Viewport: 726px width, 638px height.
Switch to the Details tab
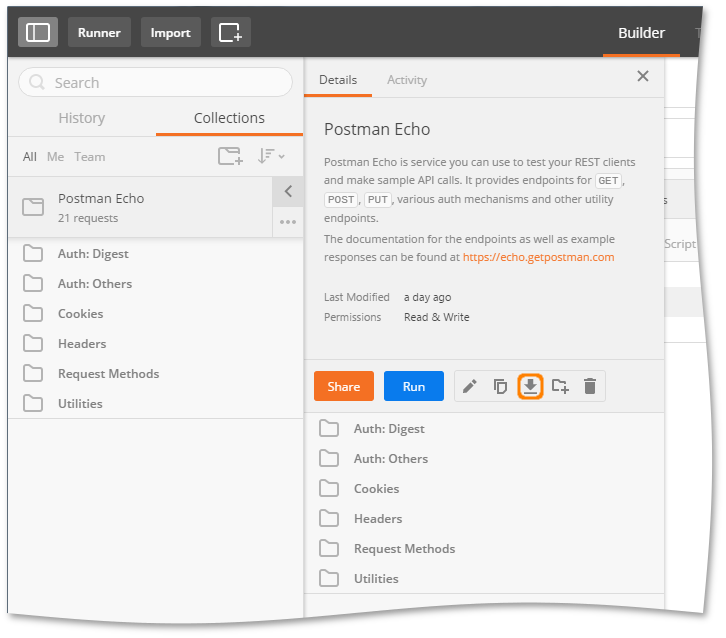click(x=338, y=80)
